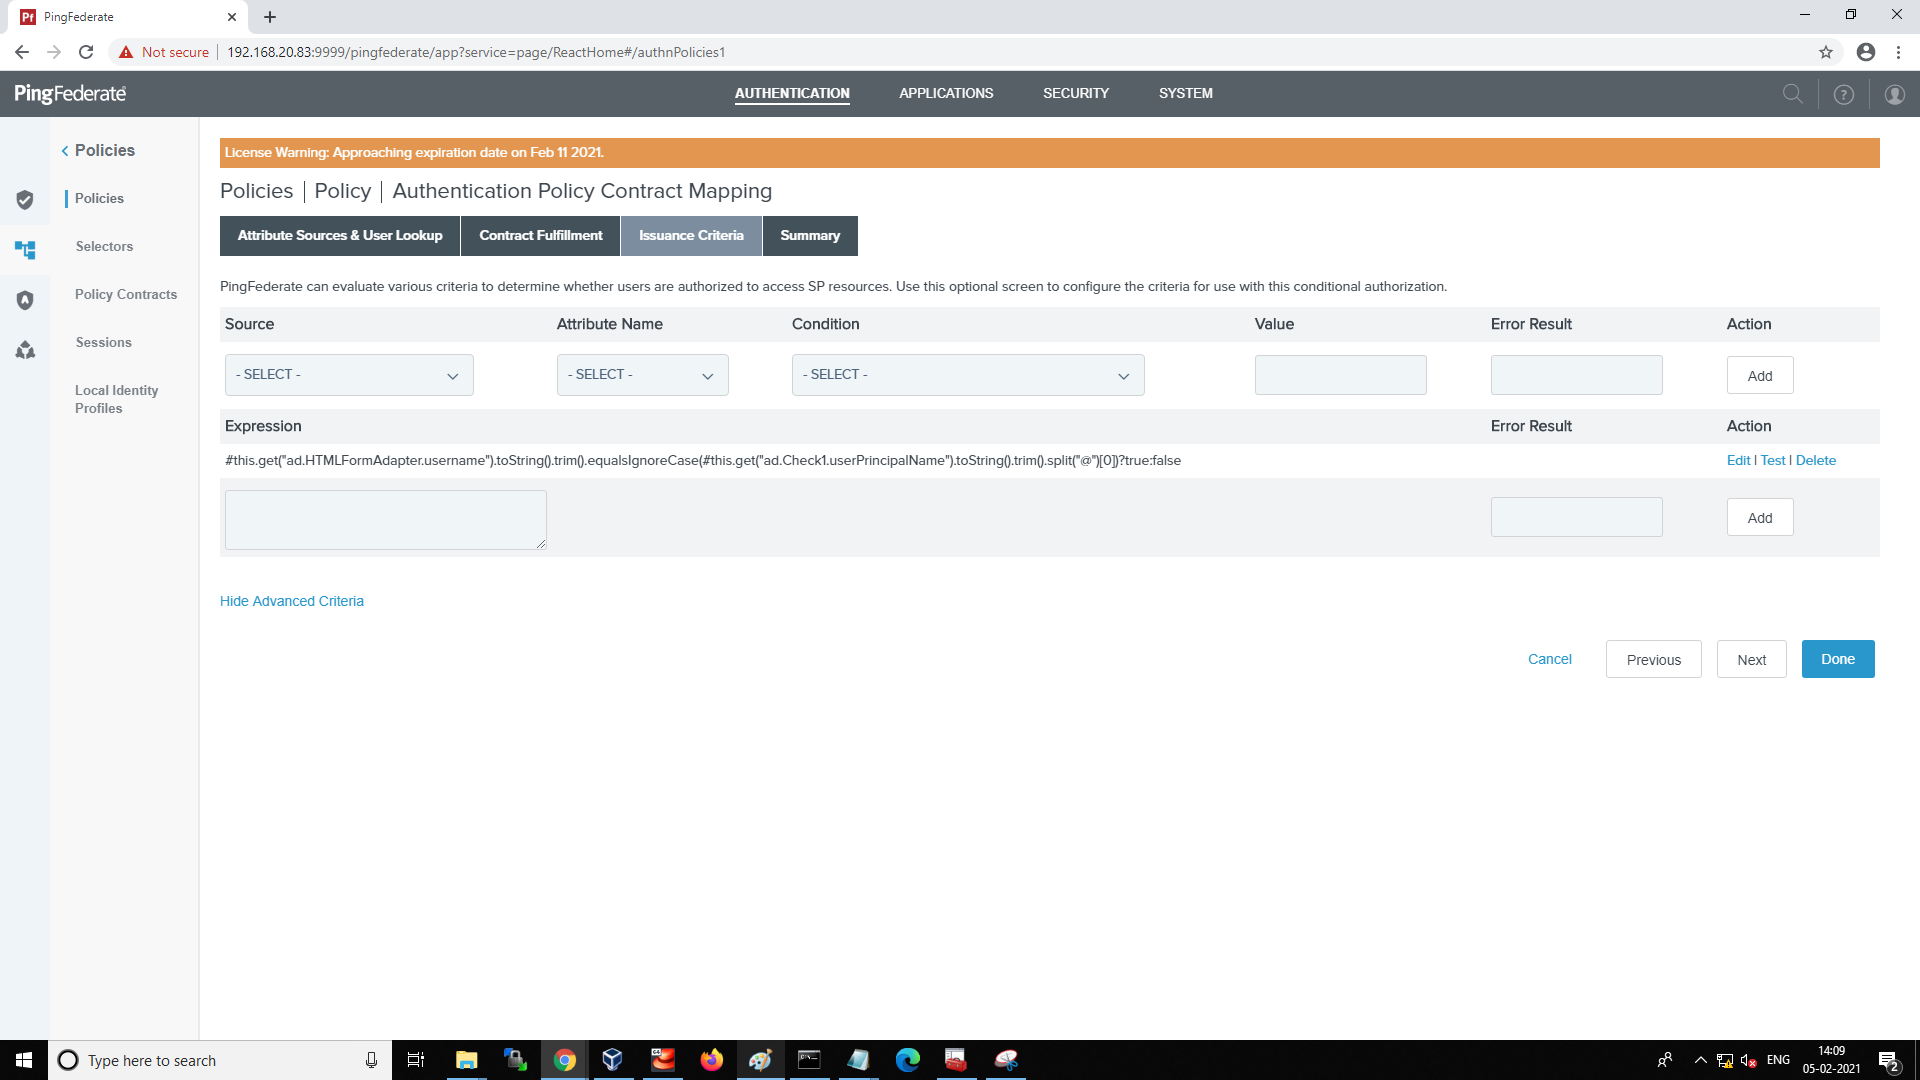Open Snipping Tool from the taskbar
Screen dimensions: 1920x1080
[x=1006, y=1060]
